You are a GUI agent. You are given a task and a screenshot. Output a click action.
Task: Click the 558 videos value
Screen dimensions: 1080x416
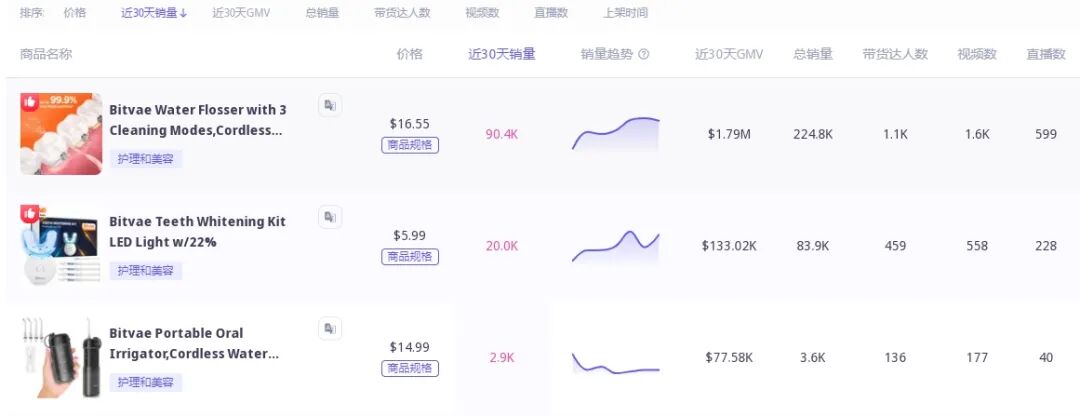[x=977, y=246]
